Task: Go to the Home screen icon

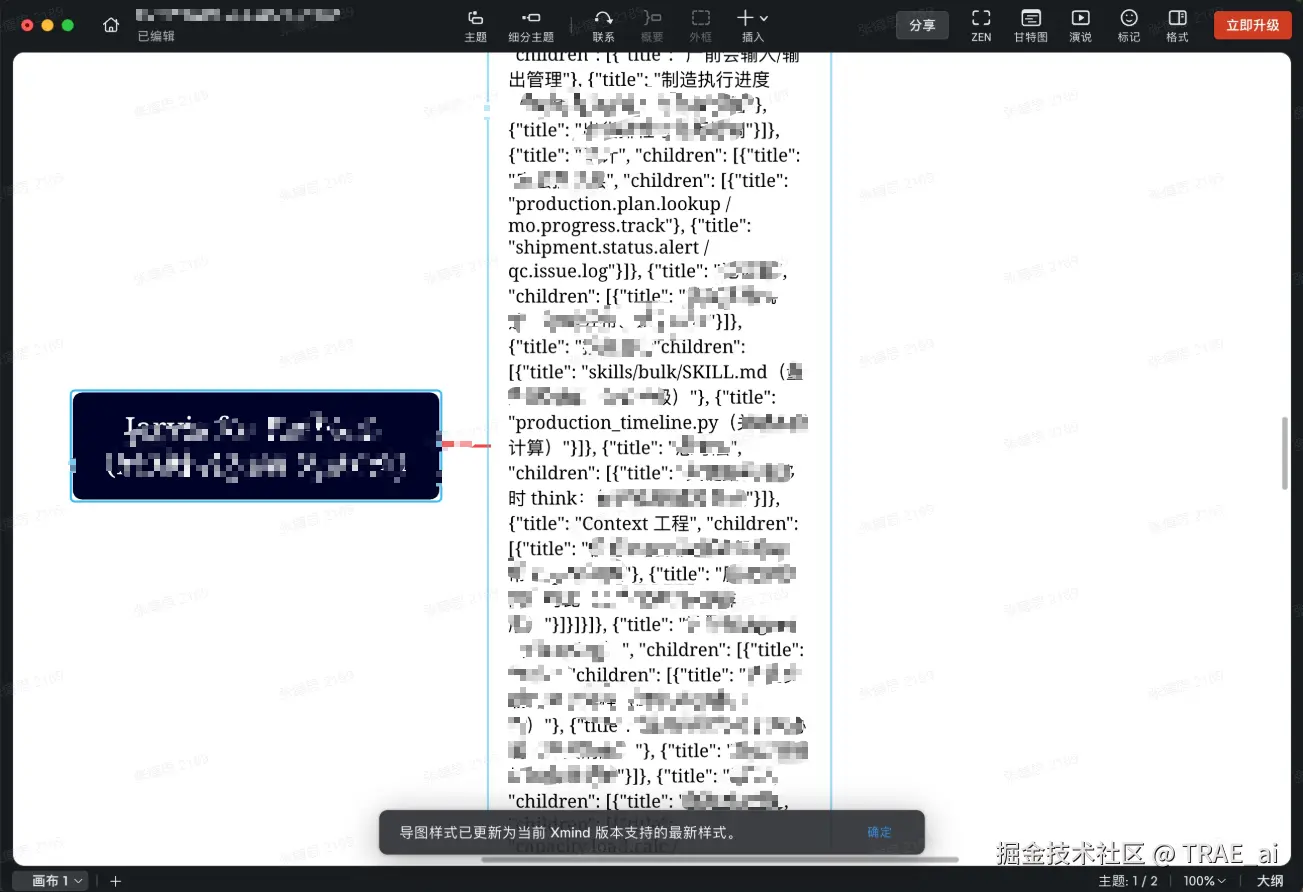Action: [111, 25]
